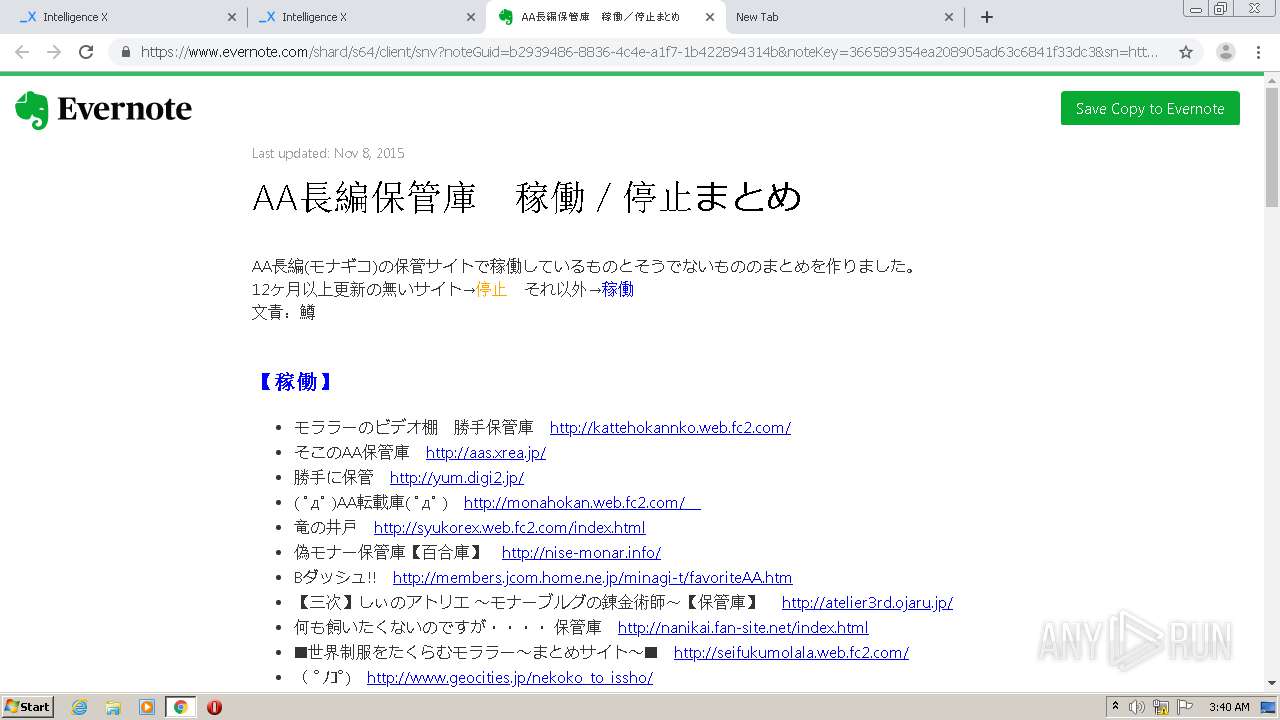This screenshot has width=1280, height=720.
Task: Click the モララーのビデオ棚 勝手保管庫 entry text
Action: pyautogui.click(x=414, y=428)
